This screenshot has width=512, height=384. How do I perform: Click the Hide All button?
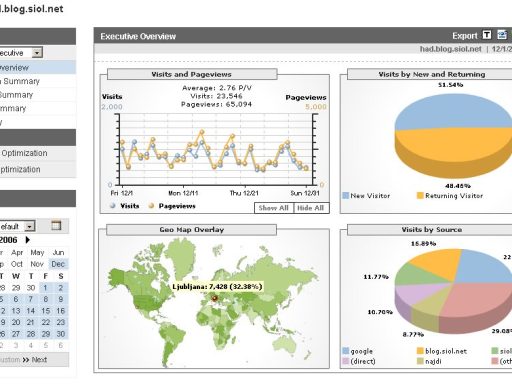[x=311, y=208]
